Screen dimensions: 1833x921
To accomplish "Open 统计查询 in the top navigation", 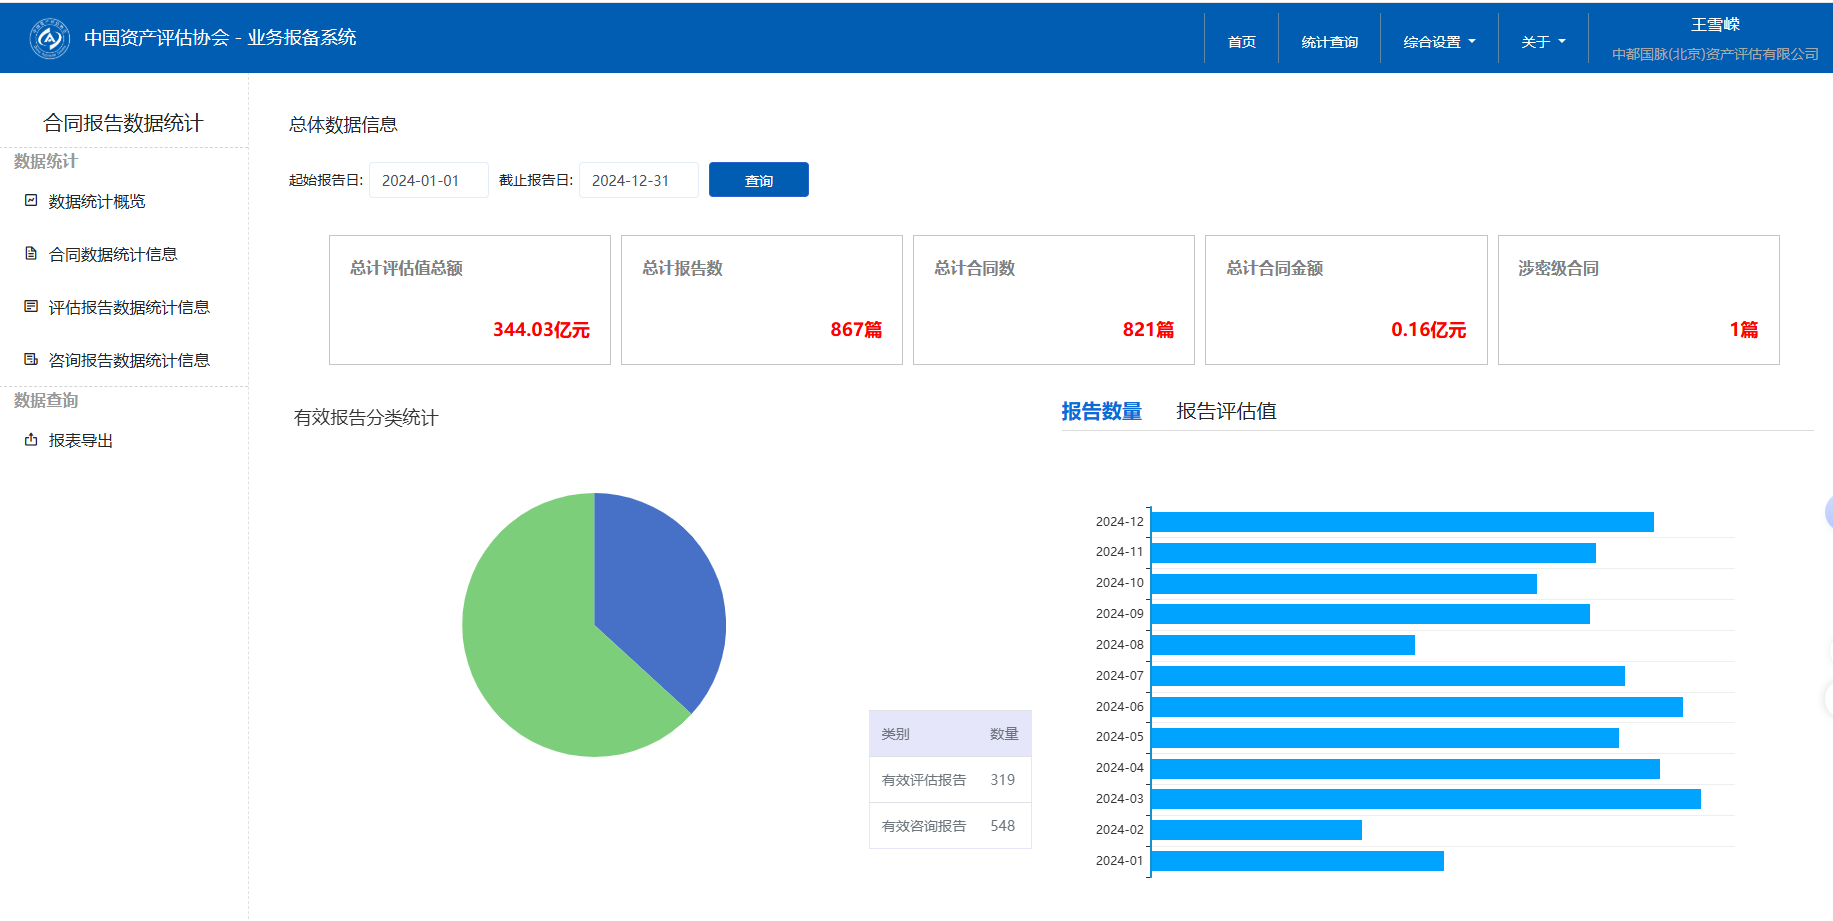I will [1329, 42].
